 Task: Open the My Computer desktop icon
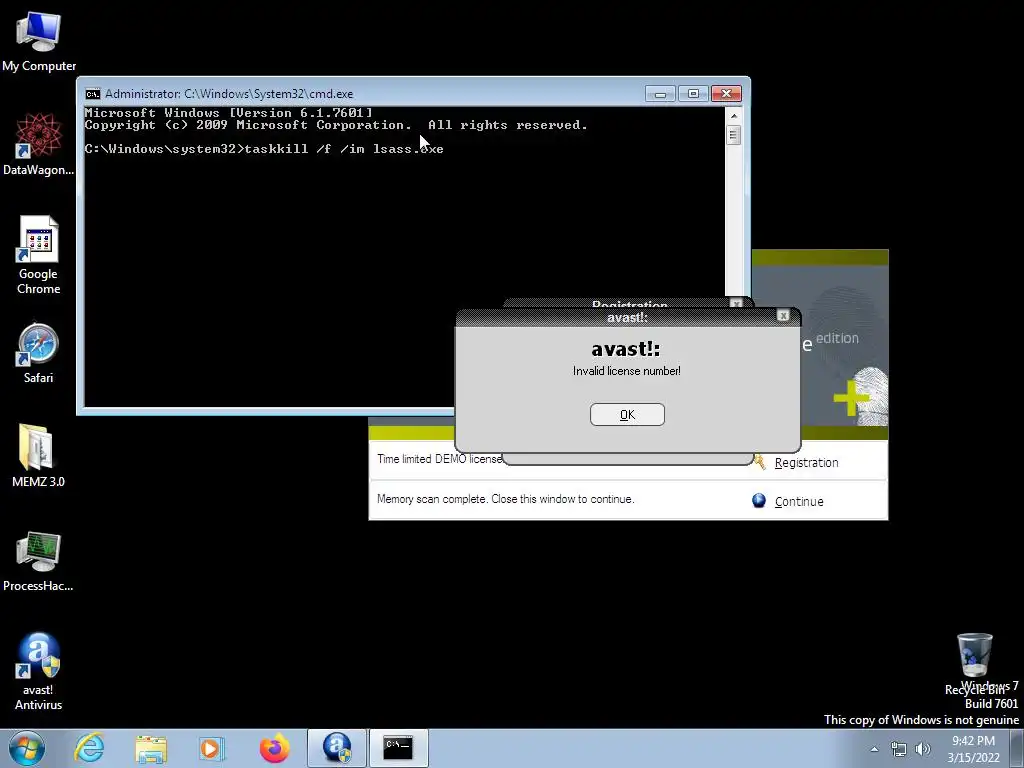pos(39,40)
